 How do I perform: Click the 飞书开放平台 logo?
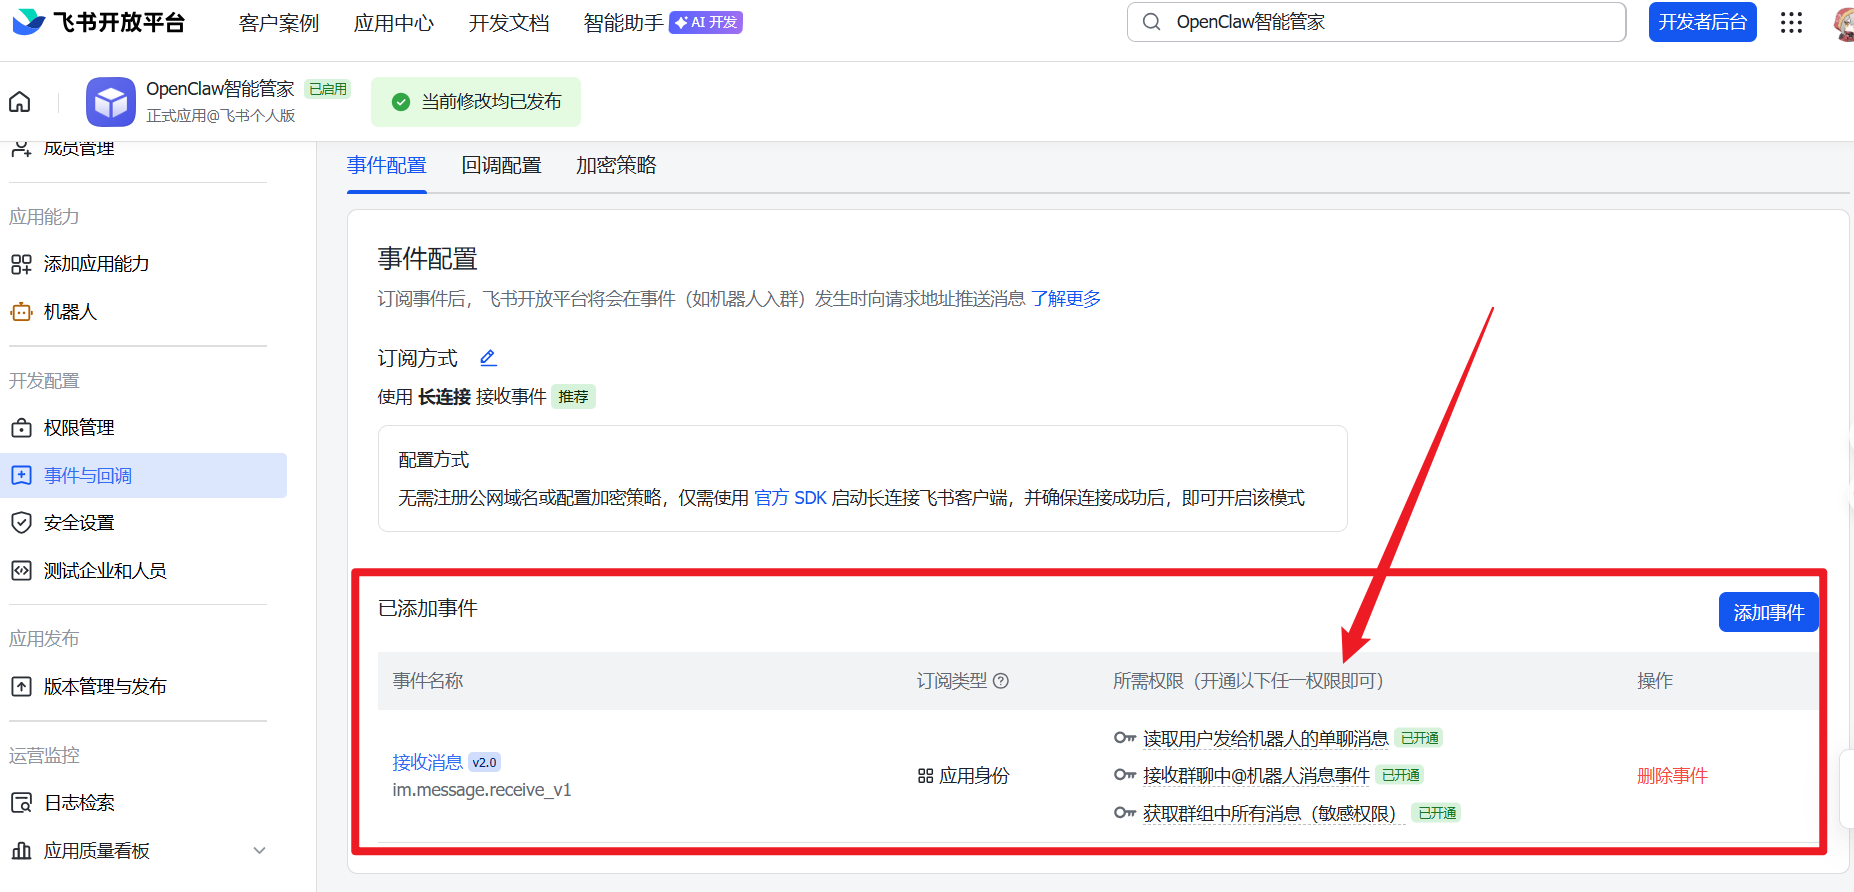click(x=99, y=22)
